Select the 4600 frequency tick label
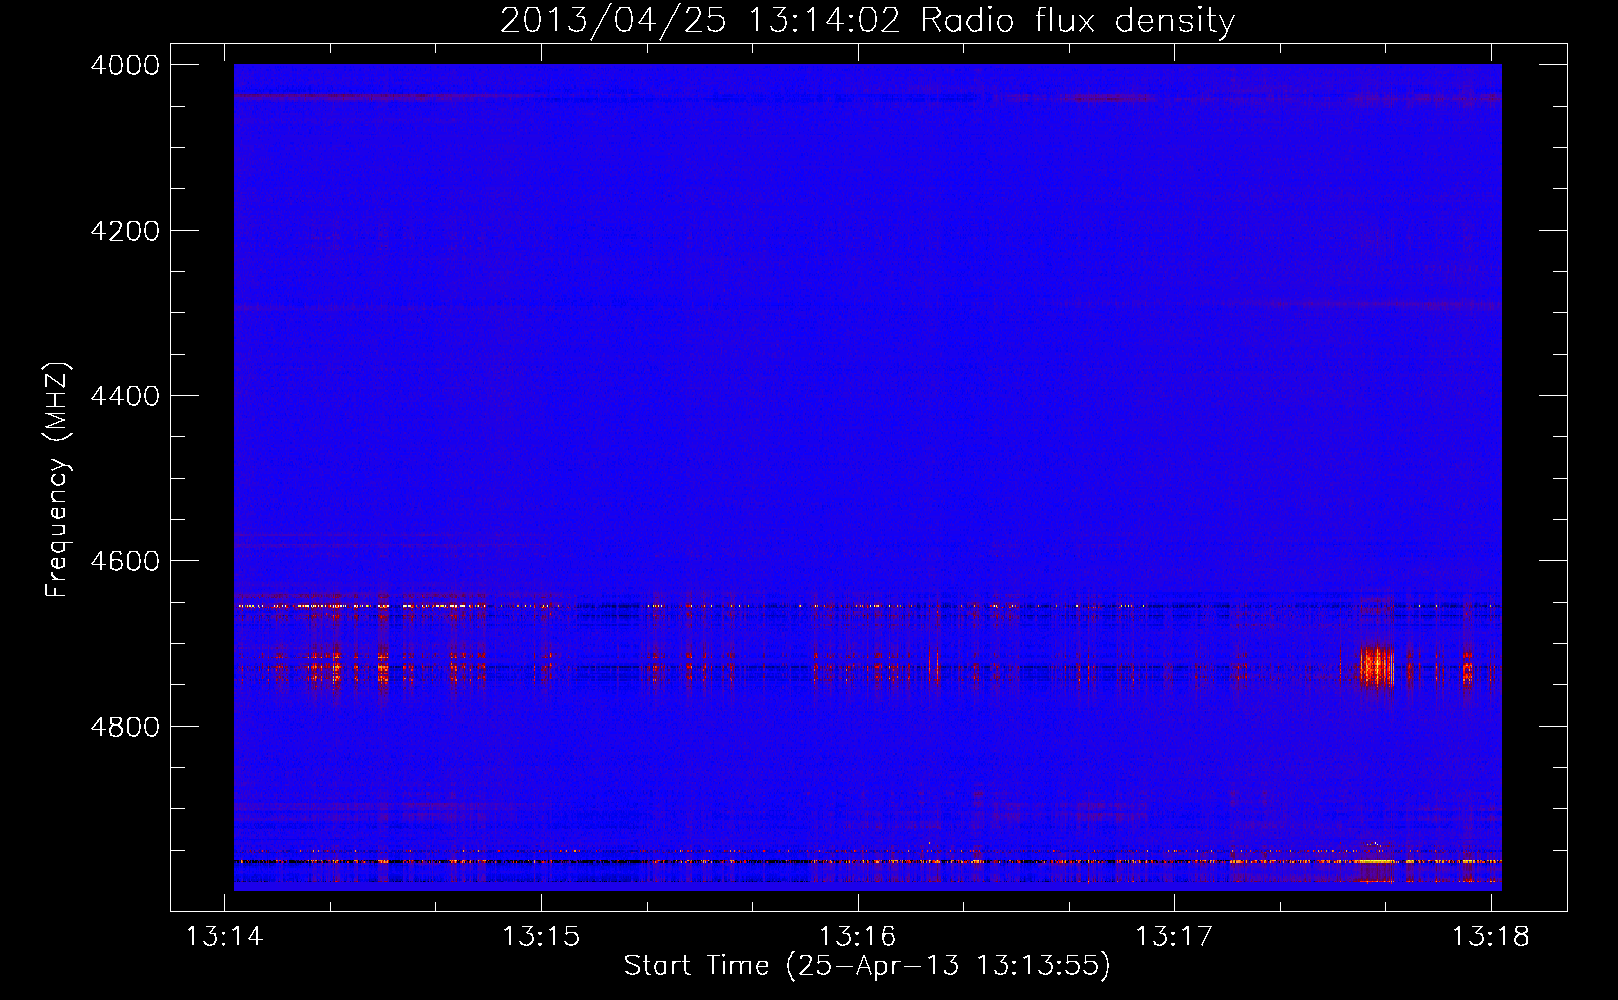 pyautogui.click(x=125, y=561)
